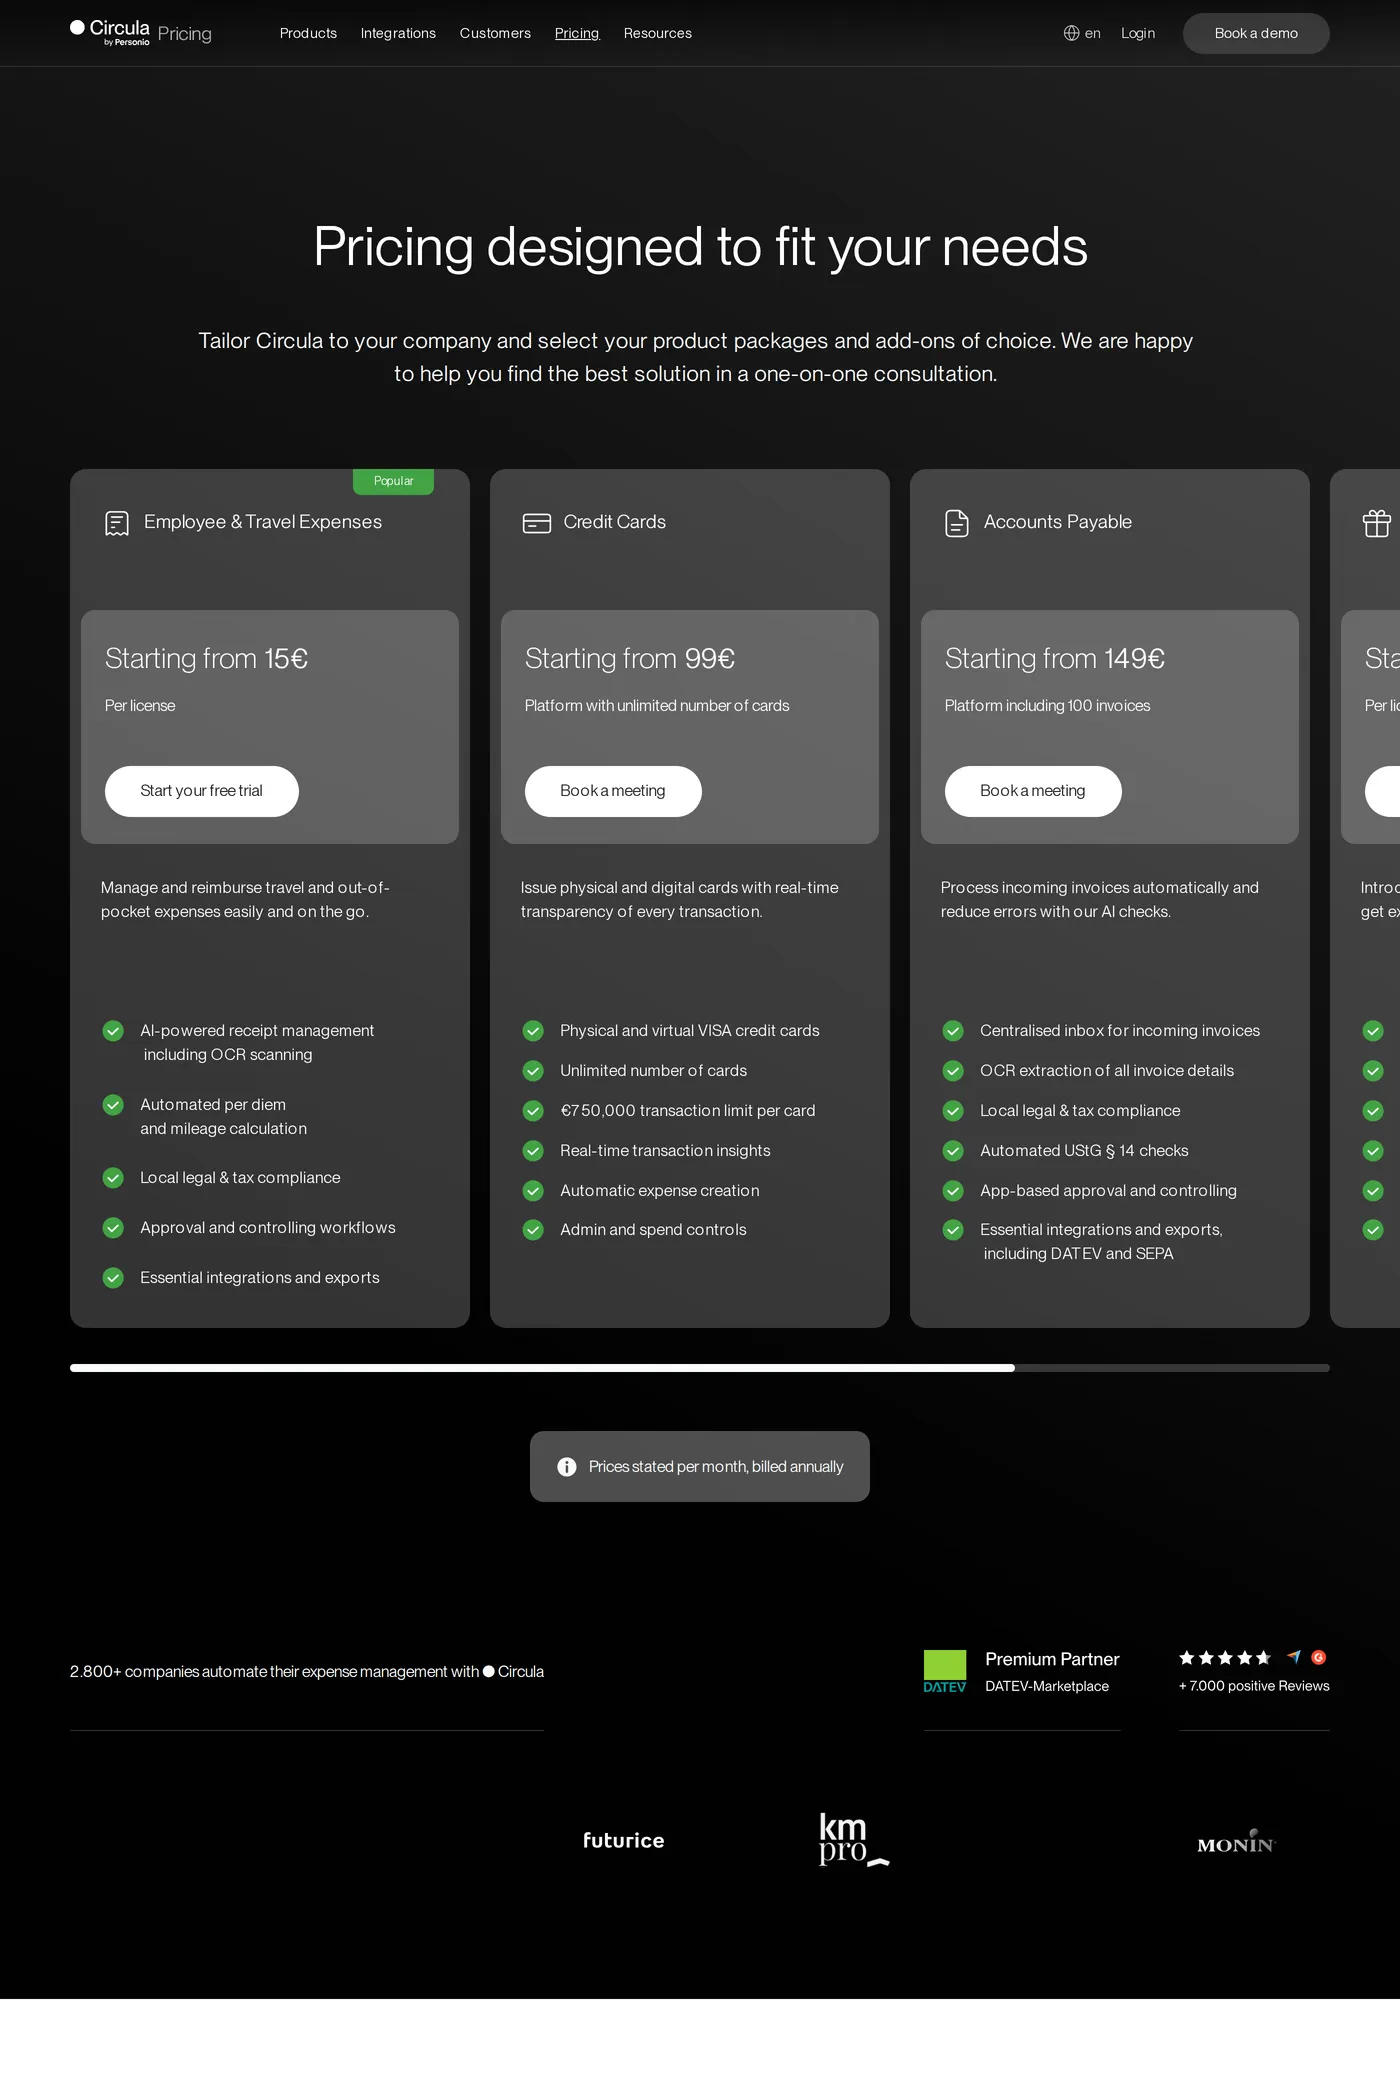Go to the Pricing nav link
Screen dimensions: 1400x2100
pos(577,33)
